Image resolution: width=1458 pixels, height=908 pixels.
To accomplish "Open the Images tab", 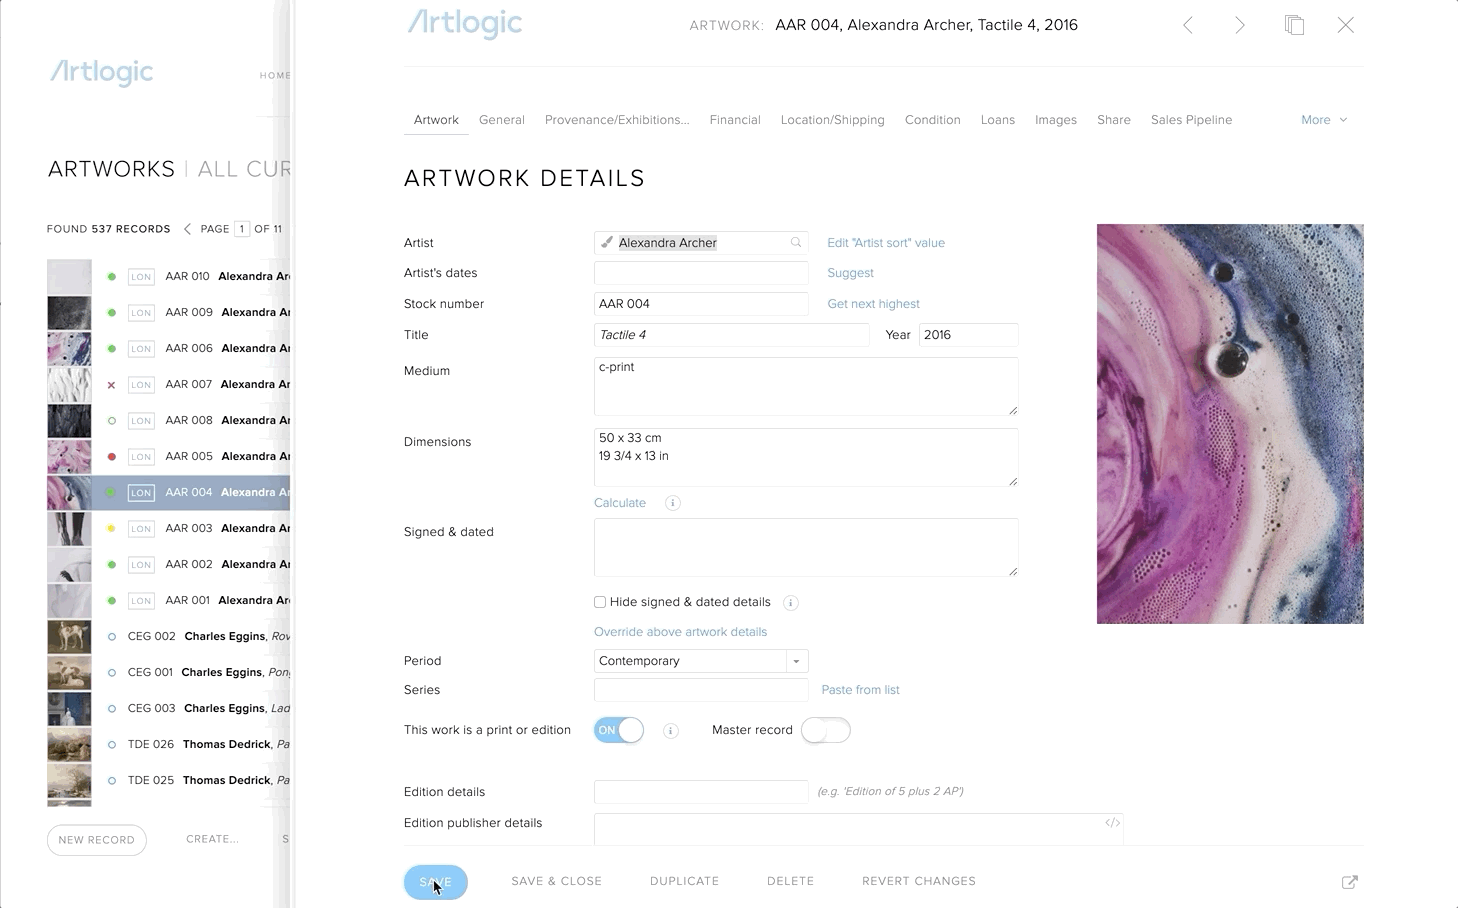I will pos(1056,120).
